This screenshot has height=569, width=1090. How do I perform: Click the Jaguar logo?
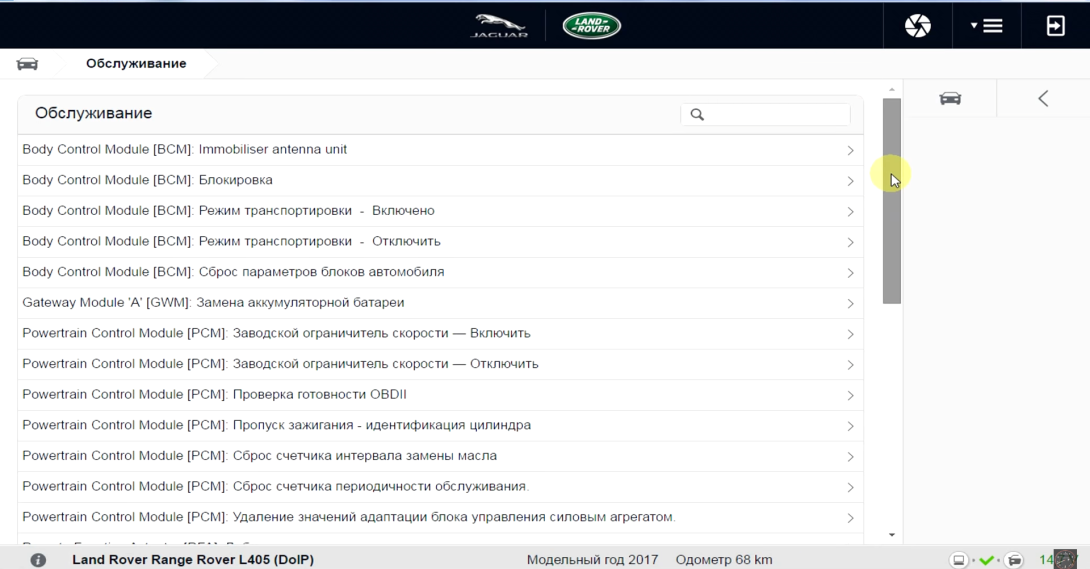[x=499, y=26]
